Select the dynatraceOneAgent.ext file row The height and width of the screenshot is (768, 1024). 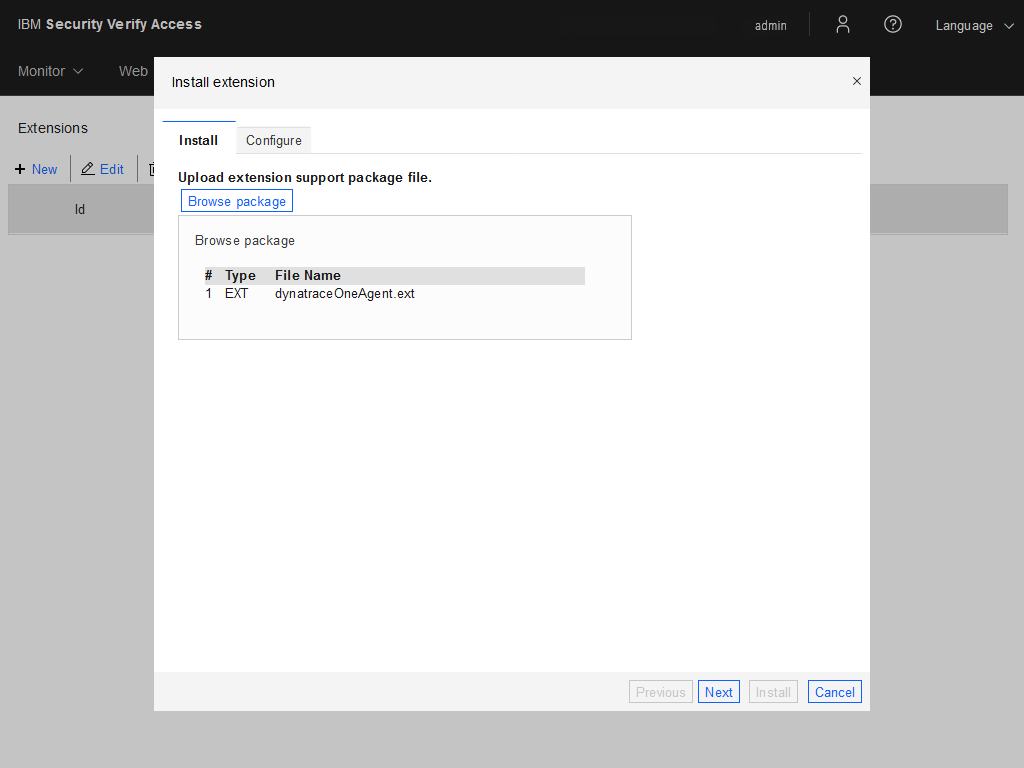tap(394, 294)
